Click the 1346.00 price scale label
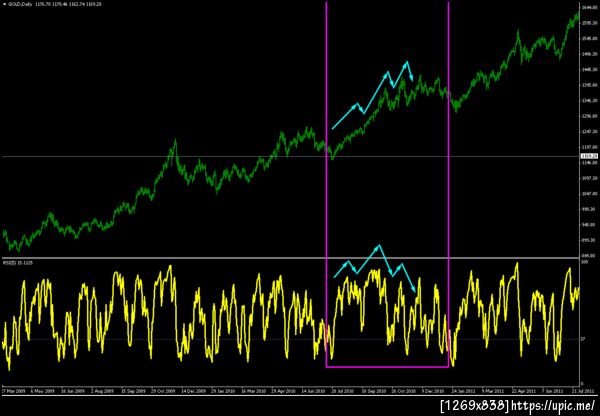Viewport: 600px width, 416px height. [591, 100]
